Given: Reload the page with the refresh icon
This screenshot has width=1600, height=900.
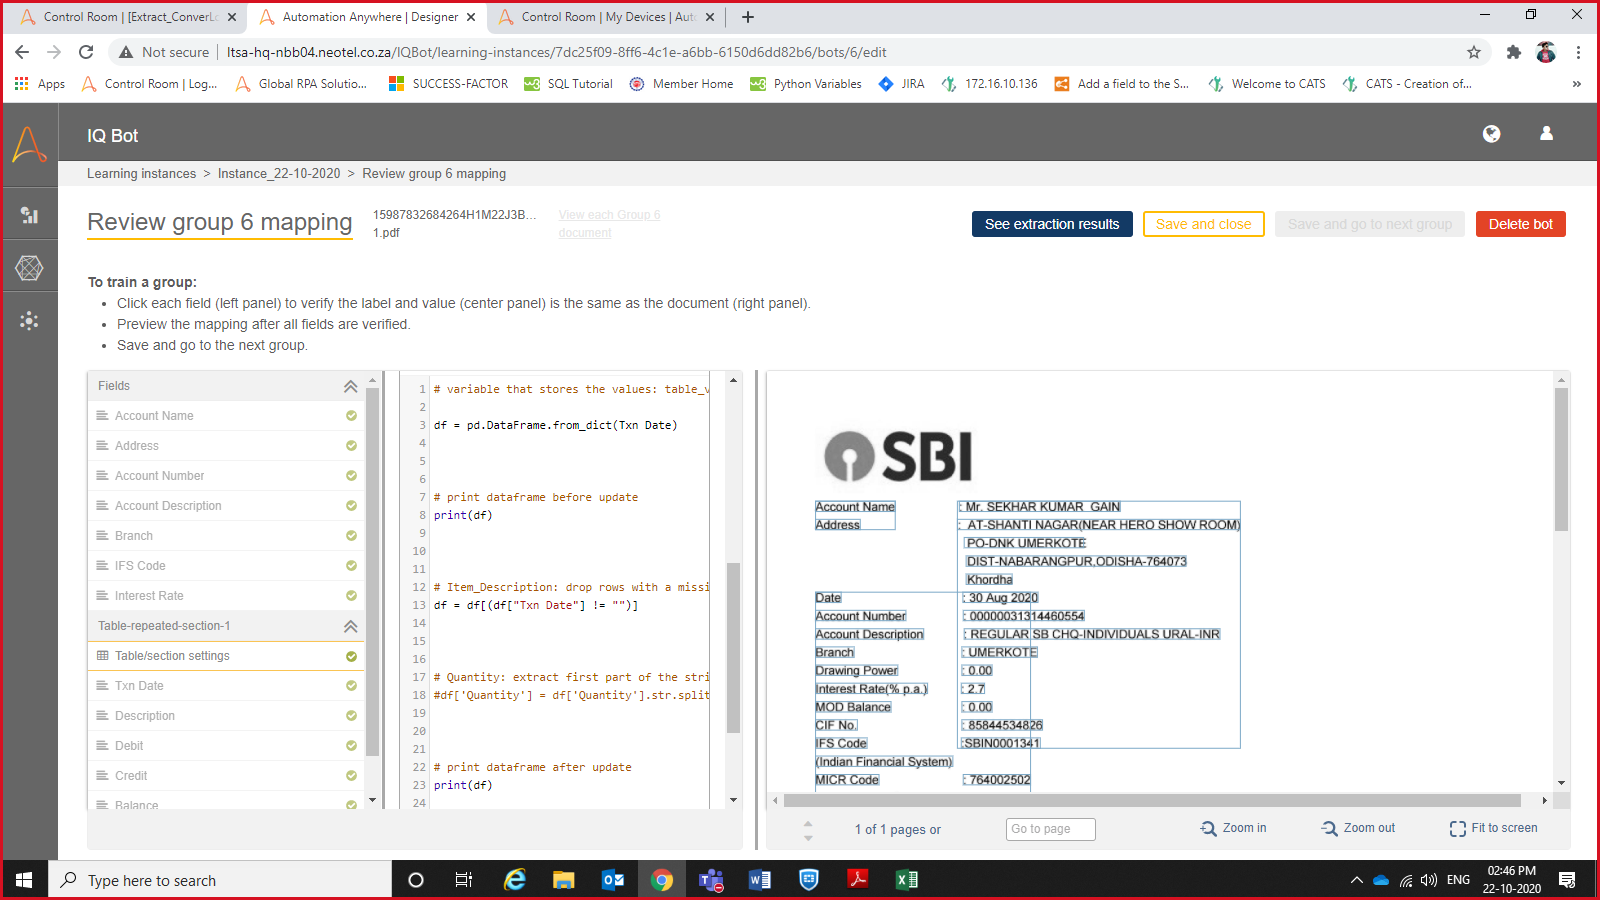Looking at the screenshot, I should 86,52.
